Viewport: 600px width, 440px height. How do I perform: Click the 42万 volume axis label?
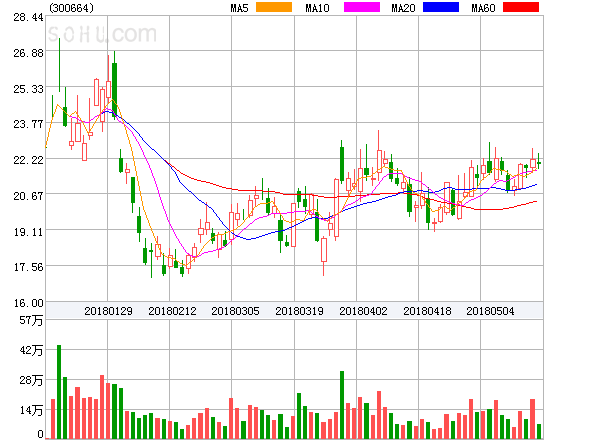(x=31, y=350)
